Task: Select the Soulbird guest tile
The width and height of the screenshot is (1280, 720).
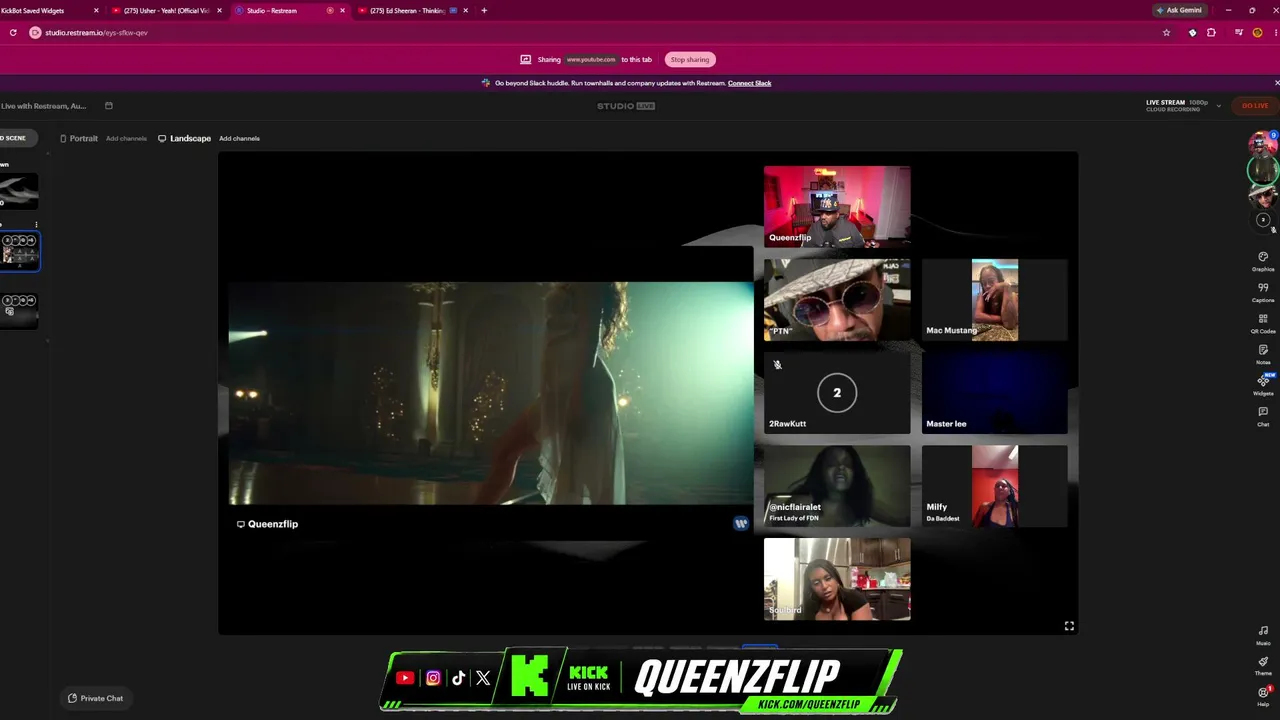Action: 837,579
